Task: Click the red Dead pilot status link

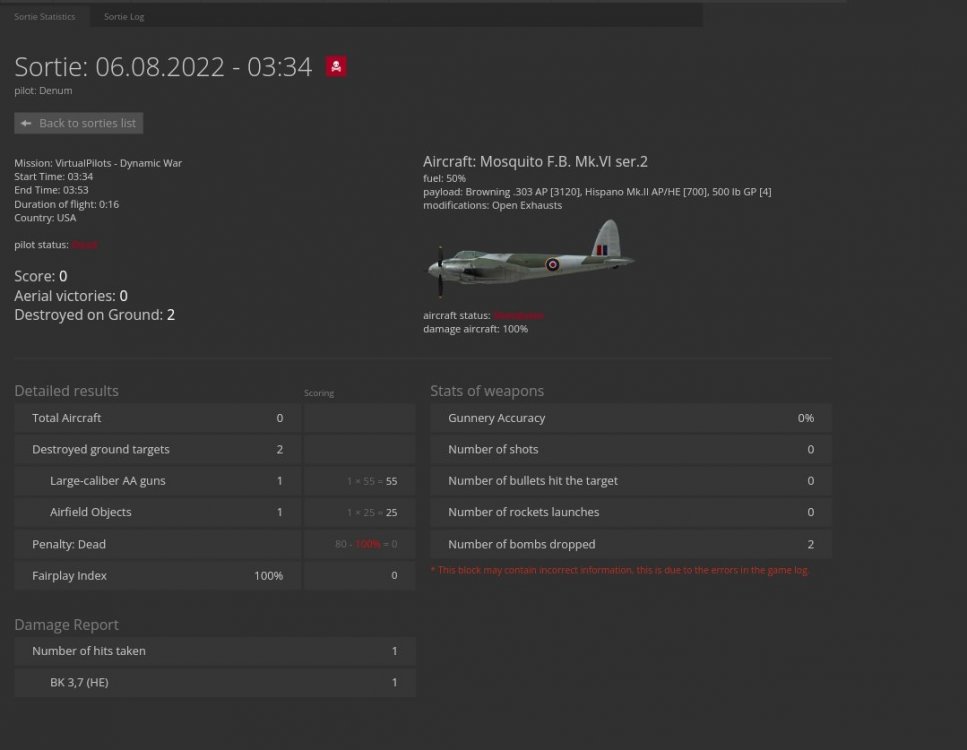Action: 84,244
